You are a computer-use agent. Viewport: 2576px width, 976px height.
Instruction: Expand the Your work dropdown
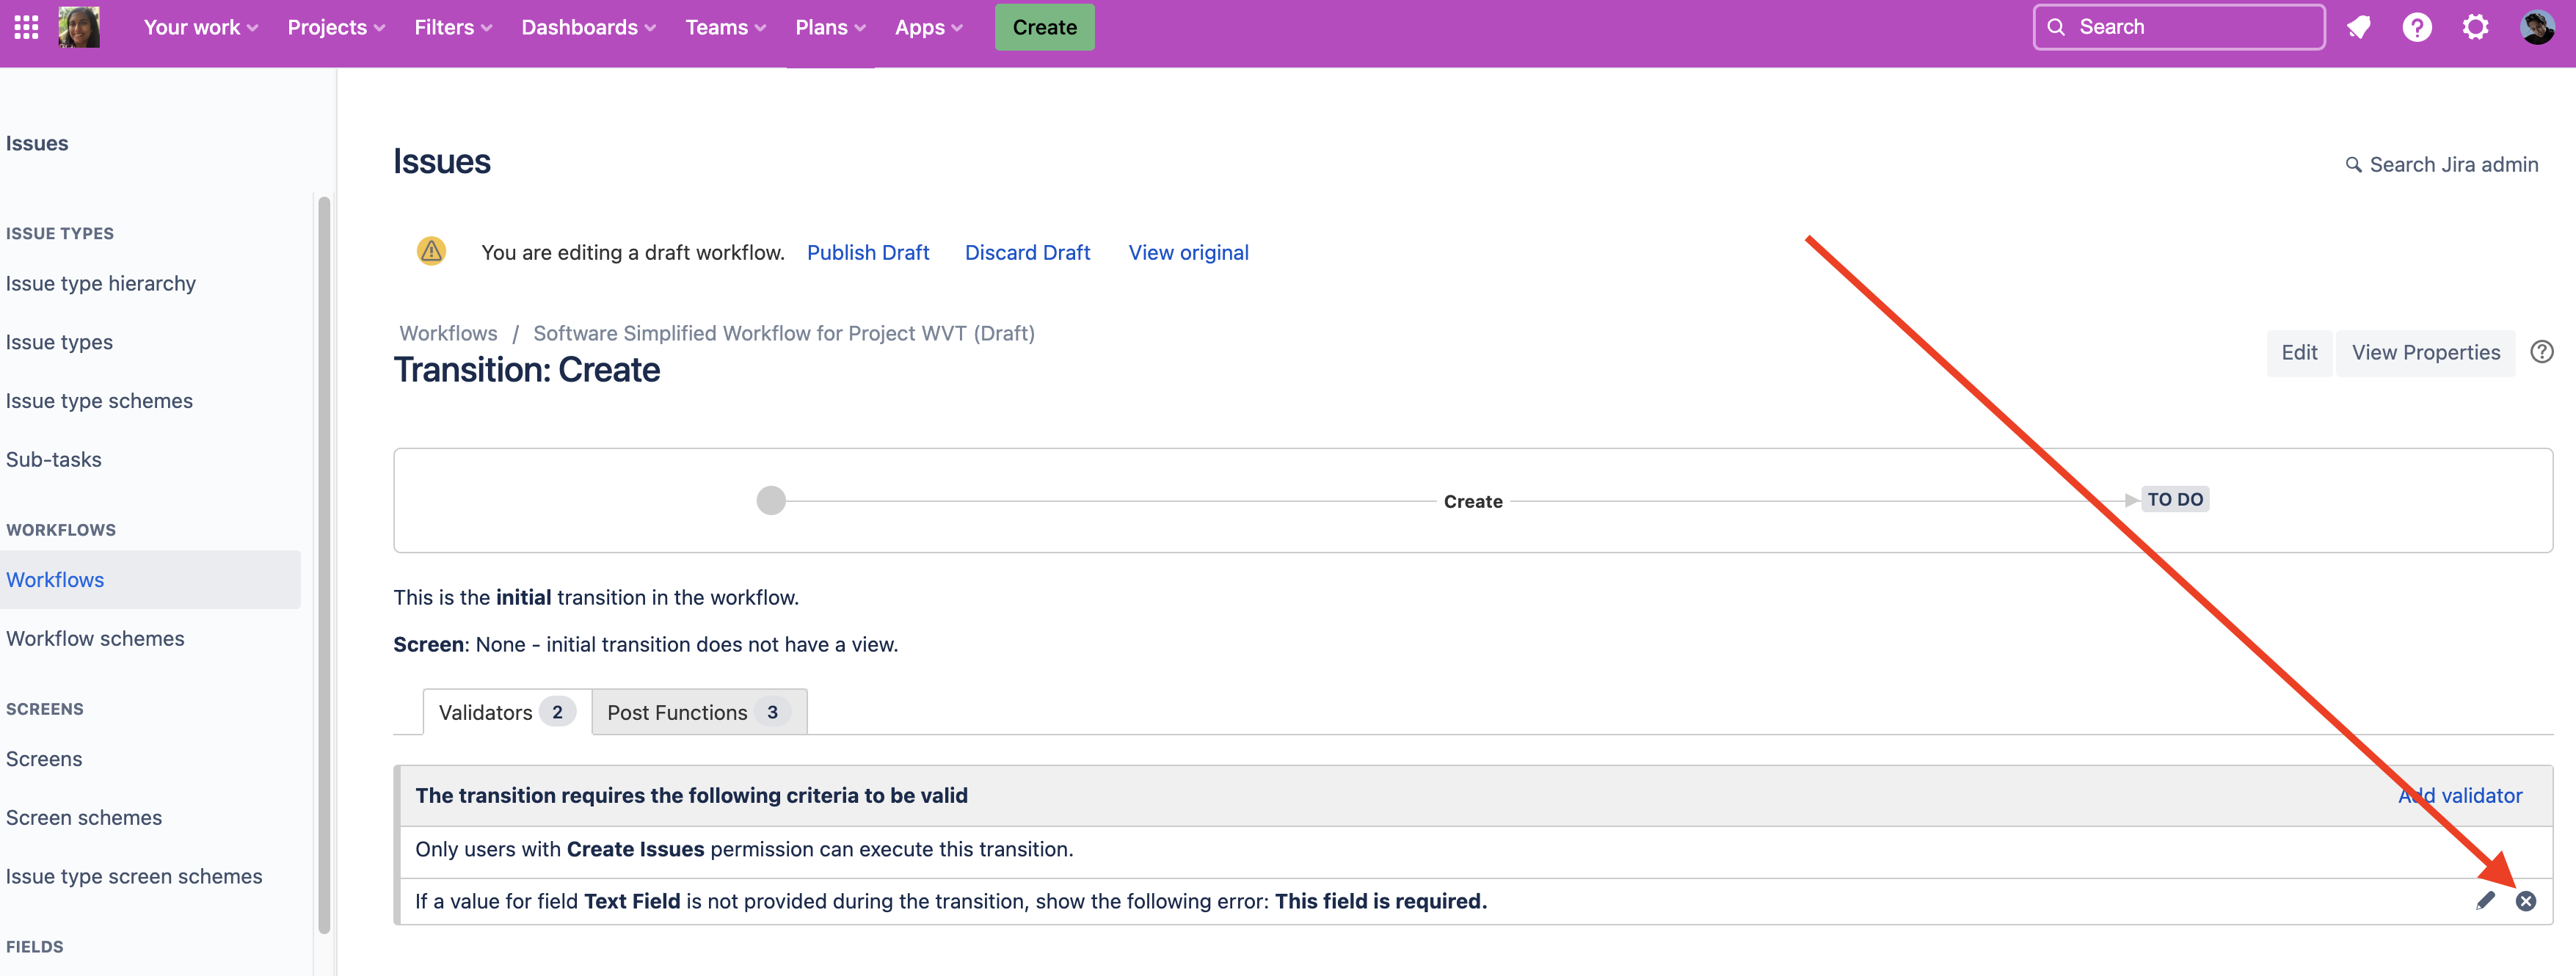[200, 27]
